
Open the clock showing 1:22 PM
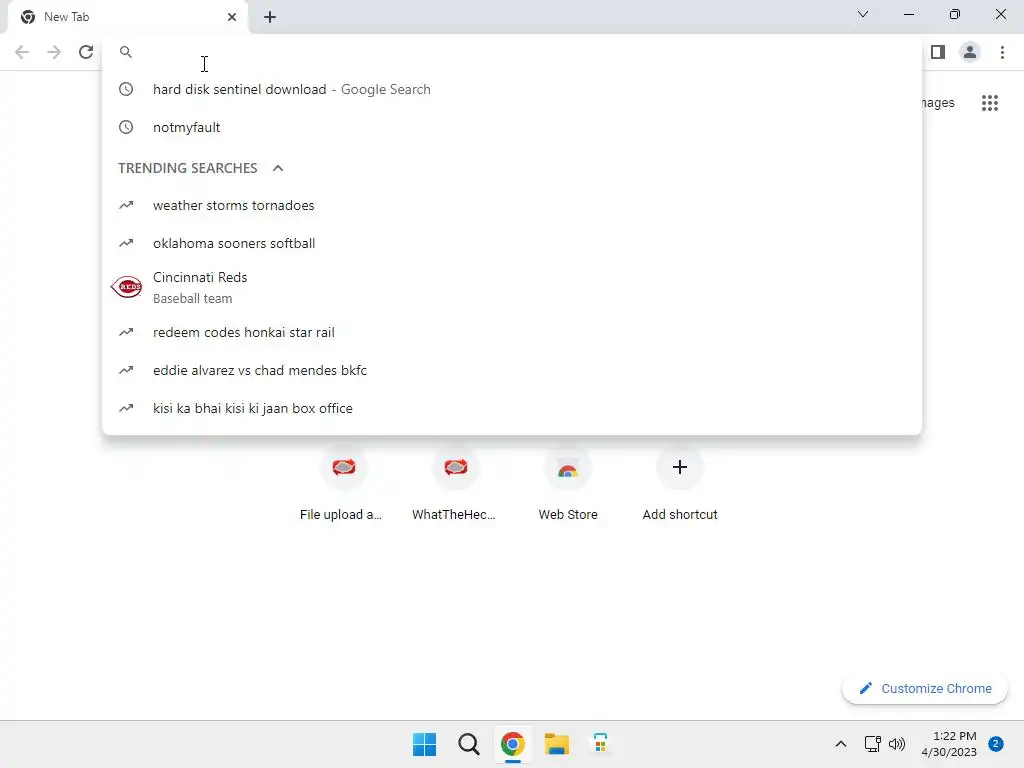point(949,744)
